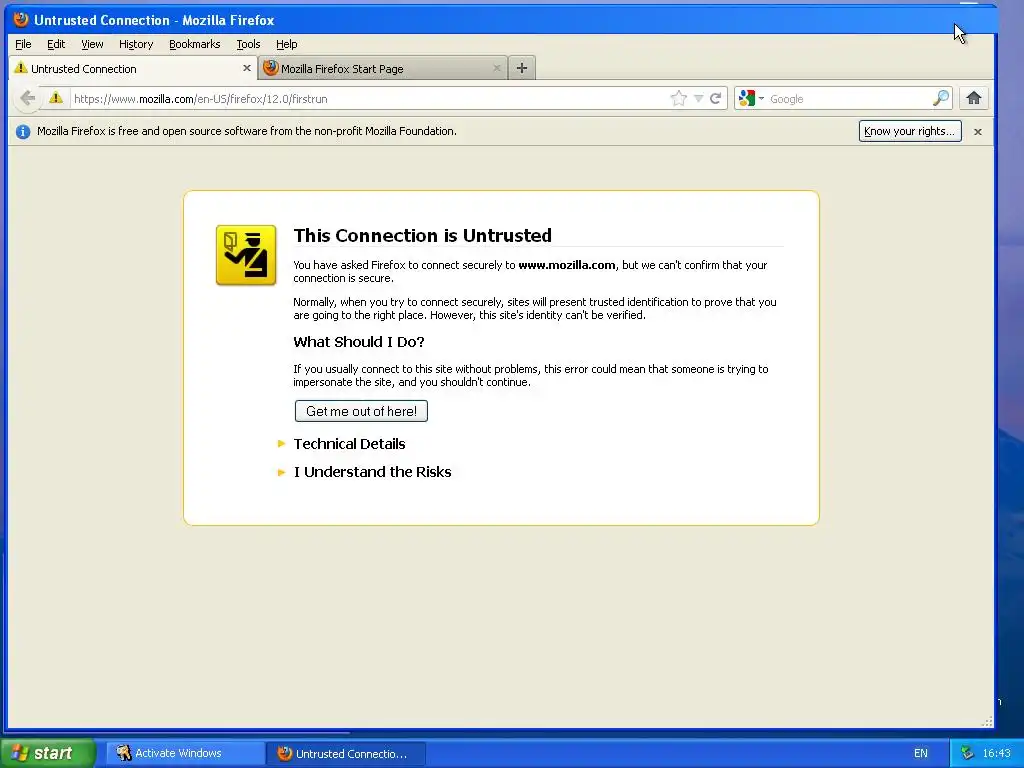Click Firefox logo in the title bar
Image resolution: width=1024 pixels, height=768 pixels.
[x=21, y=20]
